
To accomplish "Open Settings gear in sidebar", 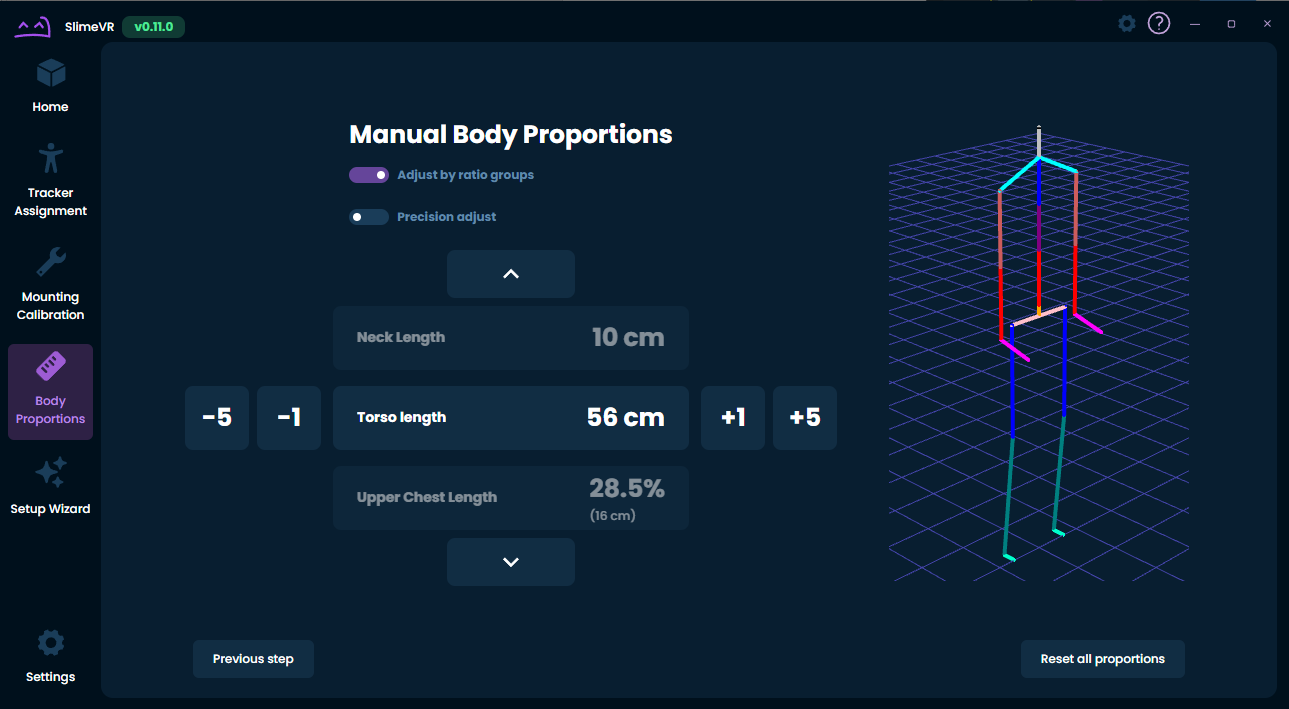I will pos(50,643).
